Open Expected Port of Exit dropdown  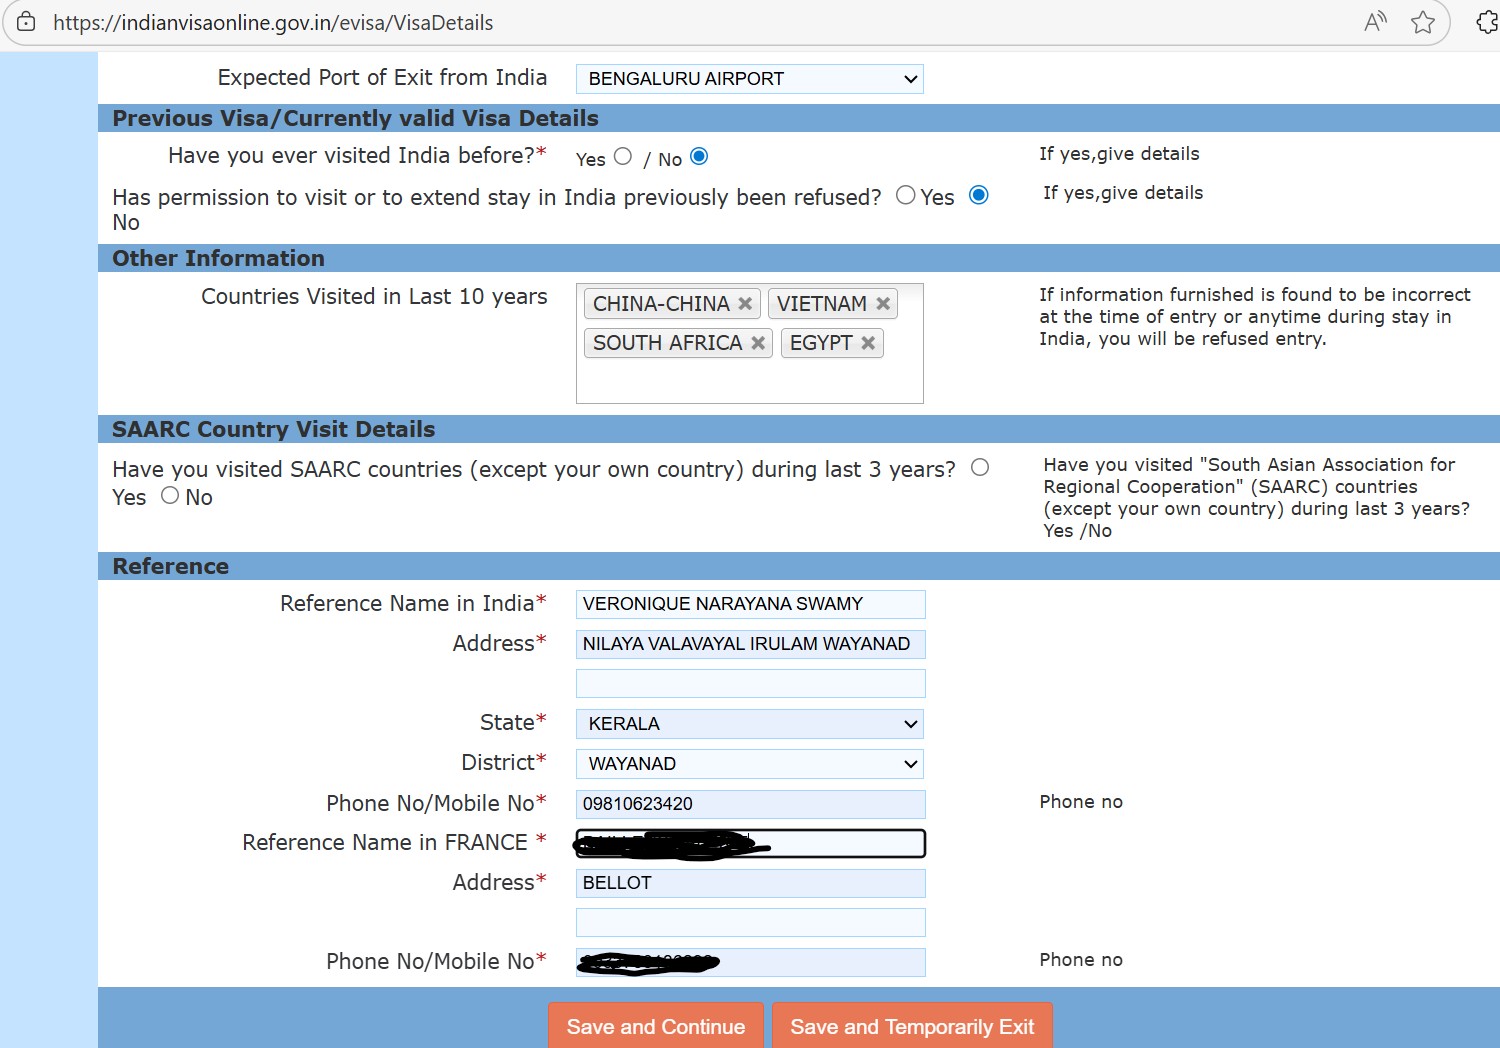749,79
